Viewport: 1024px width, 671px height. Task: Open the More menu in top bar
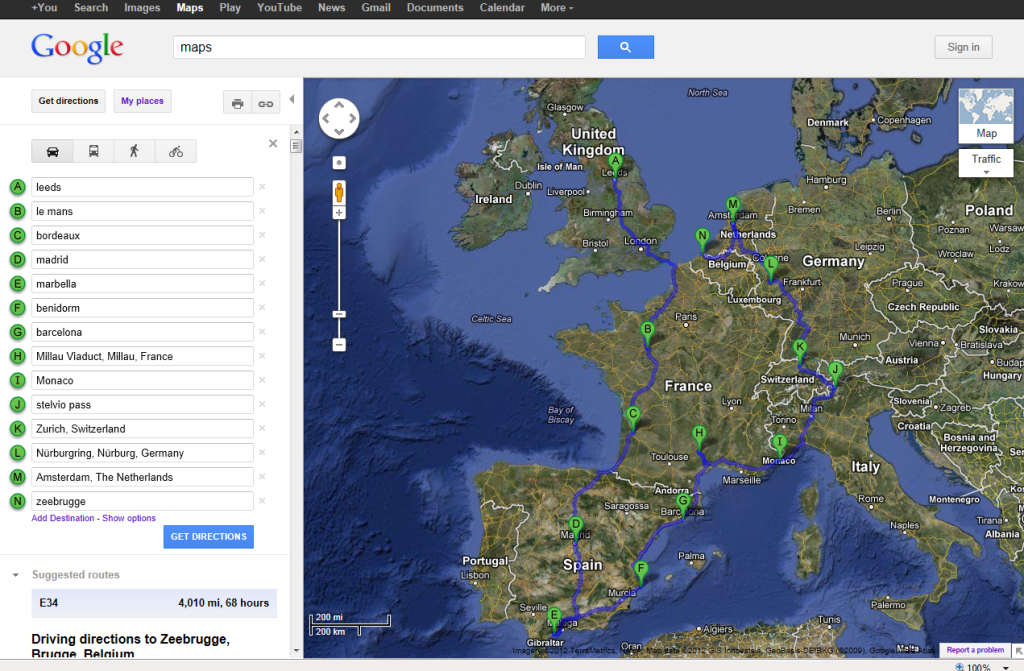click(556, 8)
